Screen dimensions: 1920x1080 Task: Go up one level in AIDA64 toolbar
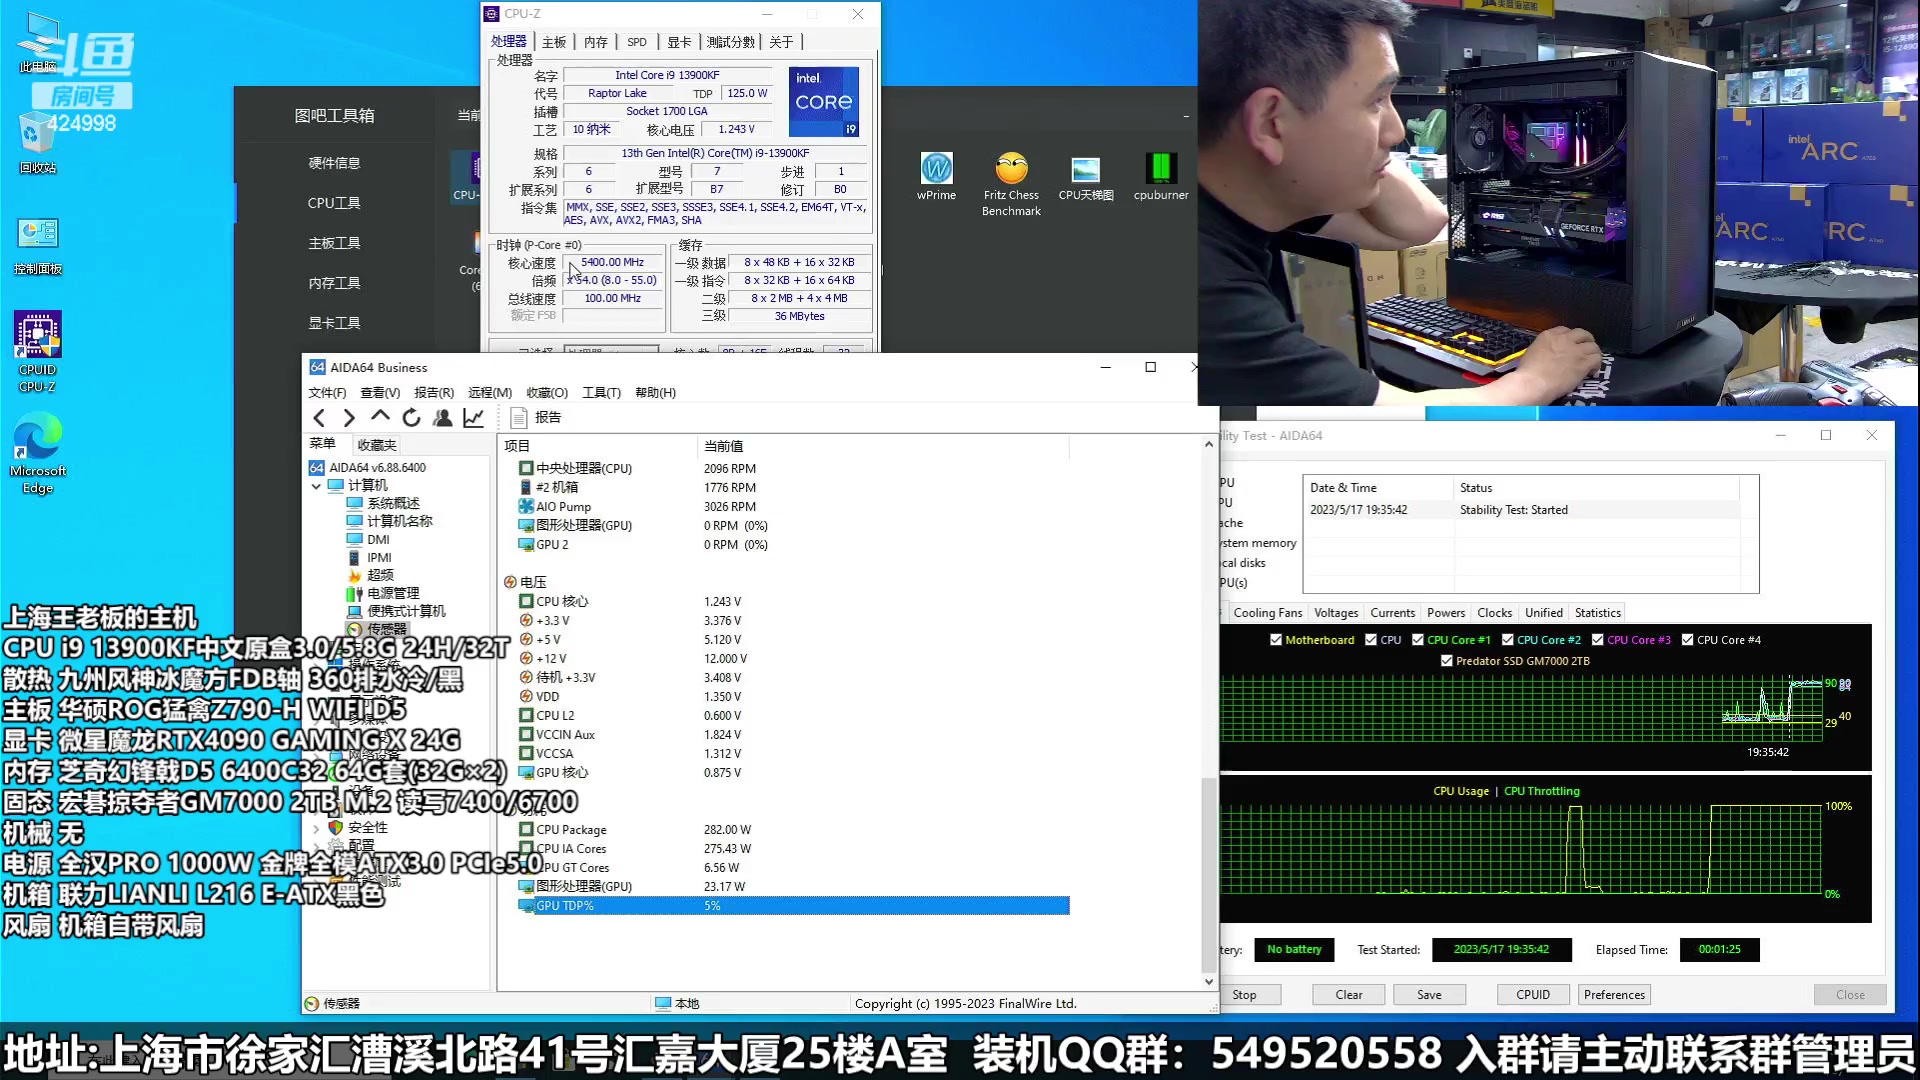pyautogui.click(x=380, y=417)
